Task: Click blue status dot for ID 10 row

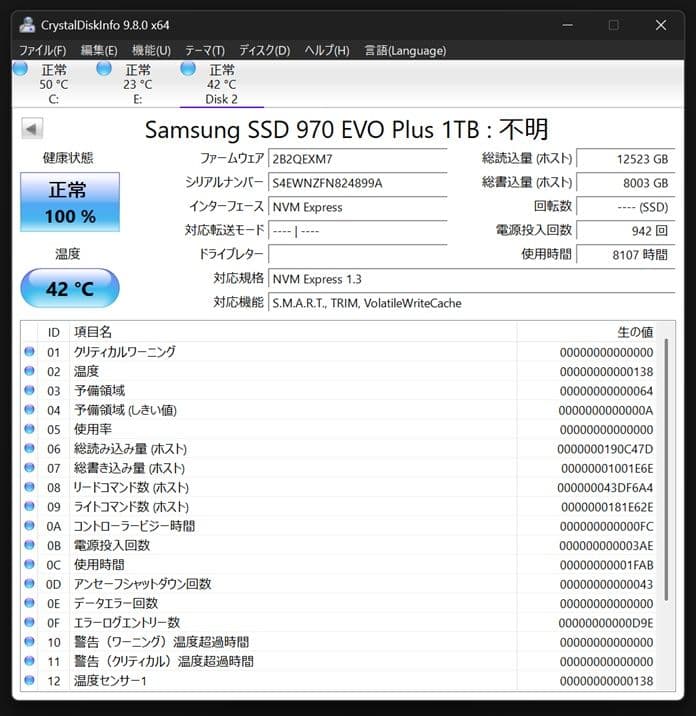Action: coord(29,642)
